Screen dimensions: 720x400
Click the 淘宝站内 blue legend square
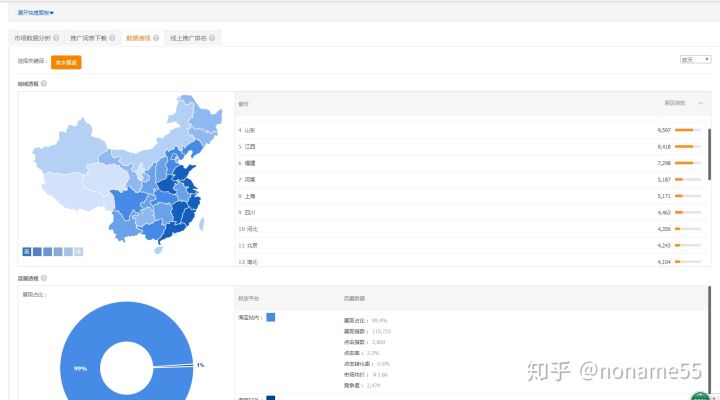(271, 318)
